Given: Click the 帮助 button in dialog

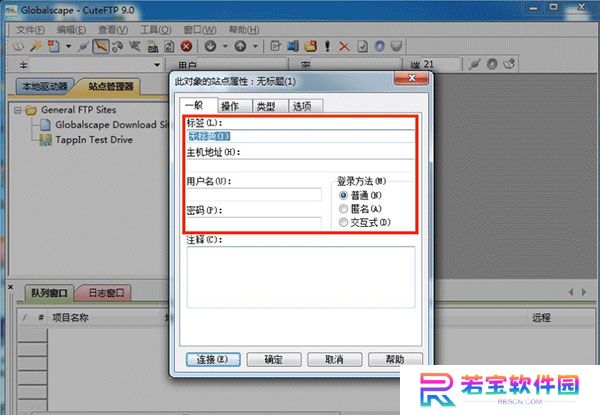Looking at the screenshot, I should click(395, 360).
